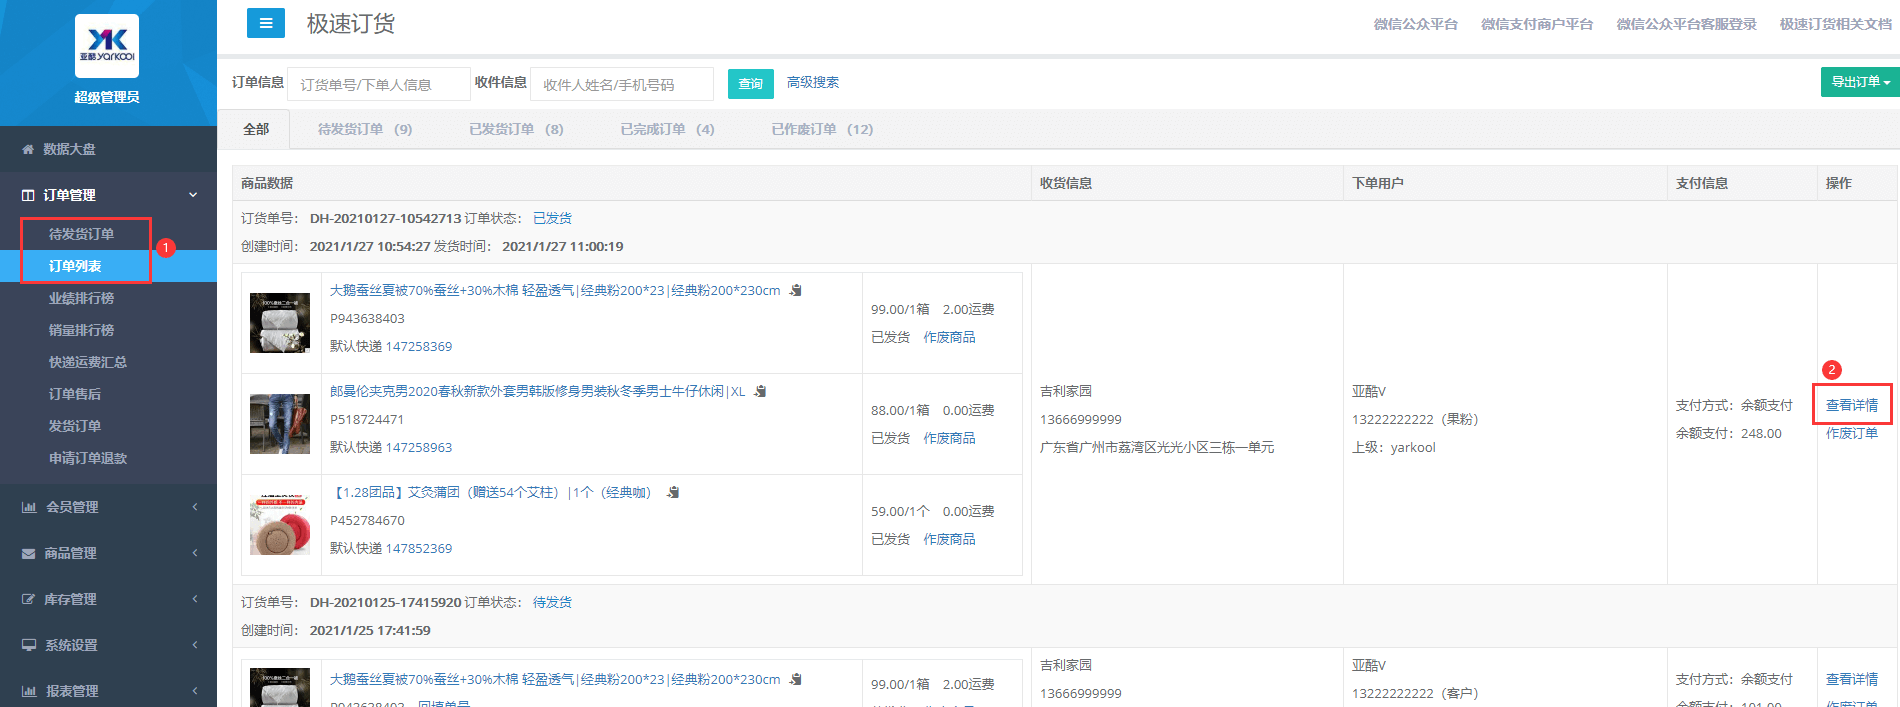This screenshot has width=1900, height=707.
Task: Switch to the 全部 tab
Action: pyautogui.click(x=256, y=129)
